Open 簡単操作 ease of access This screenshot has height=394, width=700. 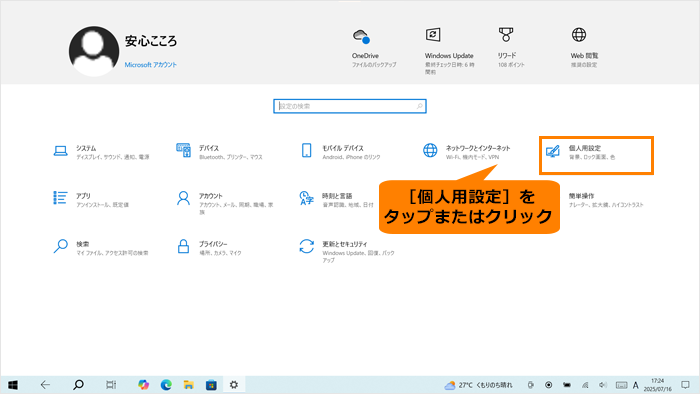point(606,200)
